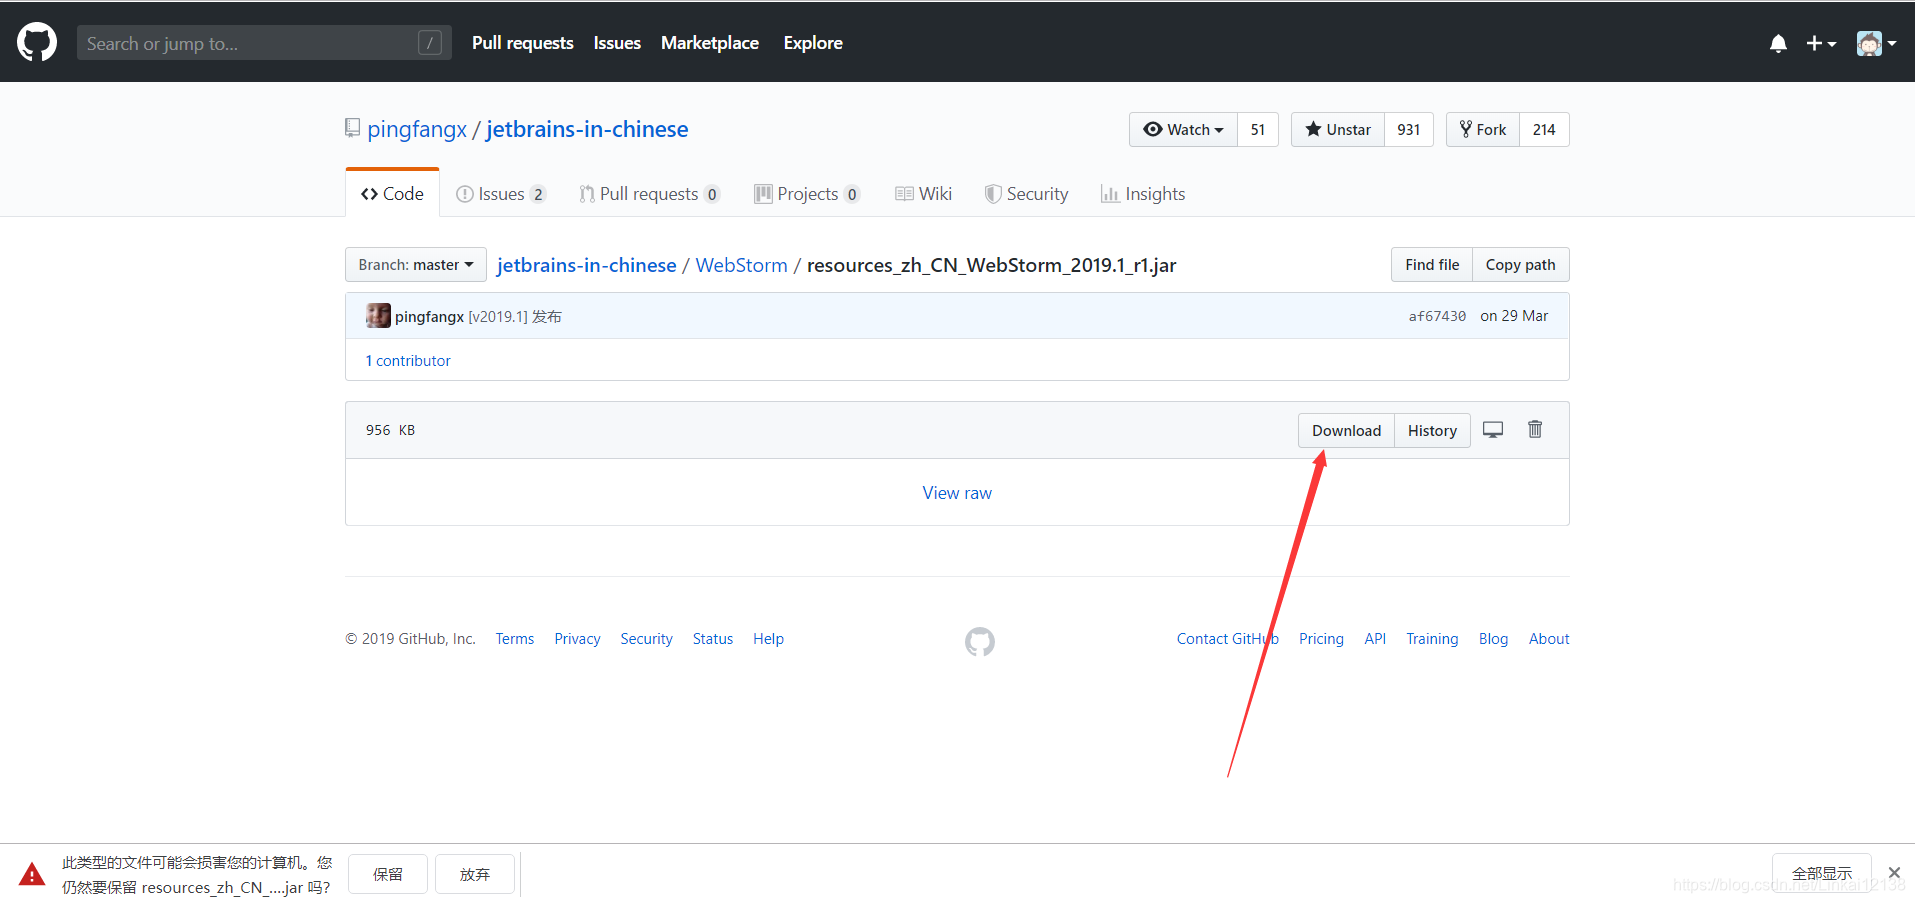1915x903 pixels.
Task: Open jetbrains-in-chinese repository title link
Action: (587, 129)
